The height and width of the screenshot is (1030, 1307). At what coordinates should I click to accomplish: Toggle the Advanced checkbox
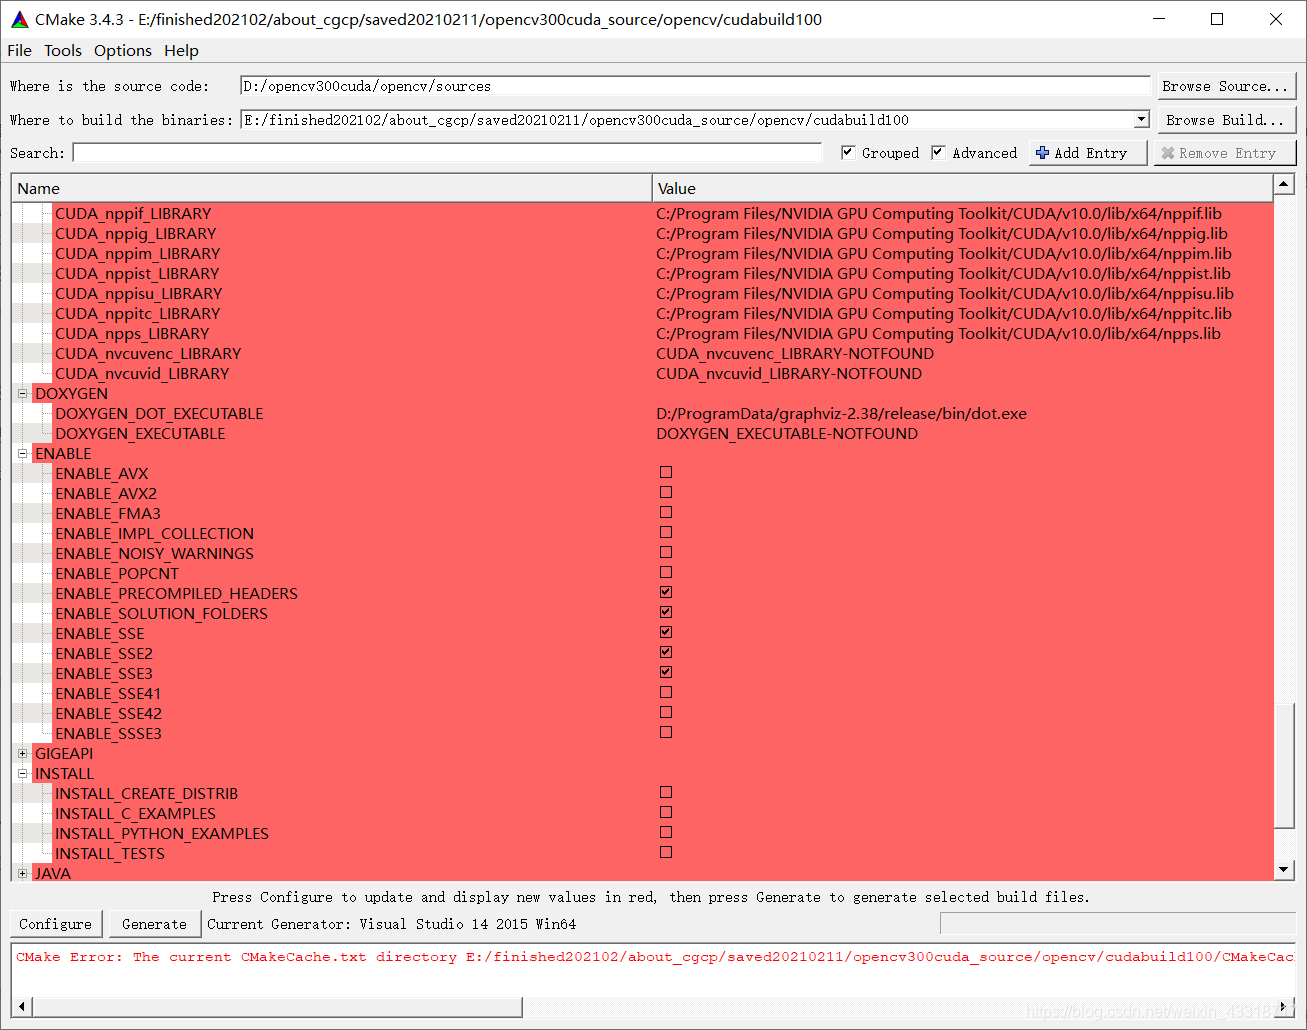point(938,152)
